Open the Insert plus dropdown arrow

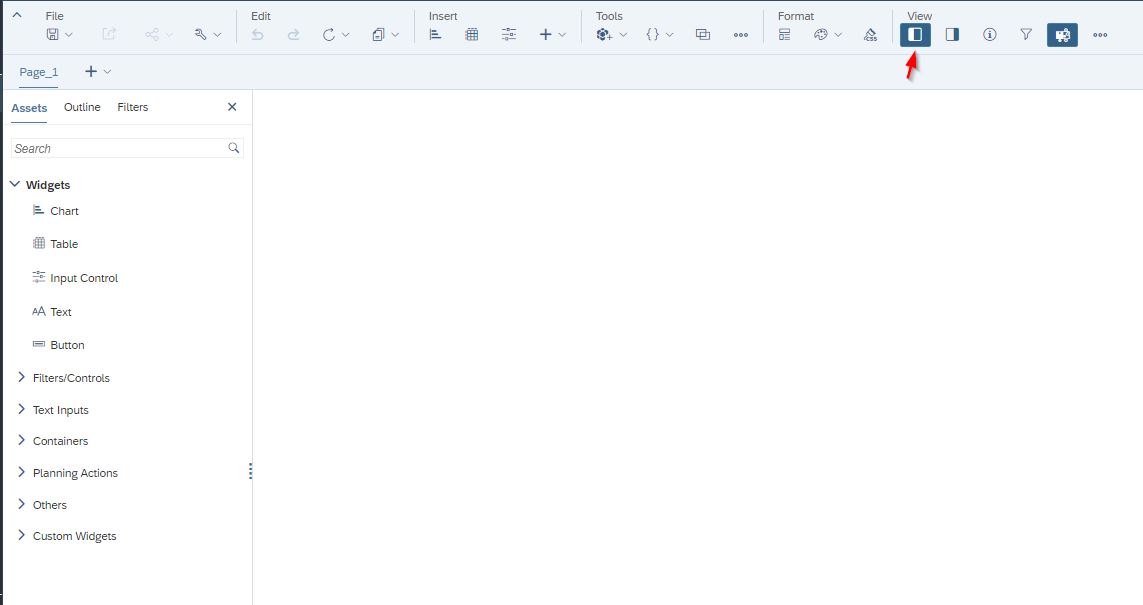(562, 35)
